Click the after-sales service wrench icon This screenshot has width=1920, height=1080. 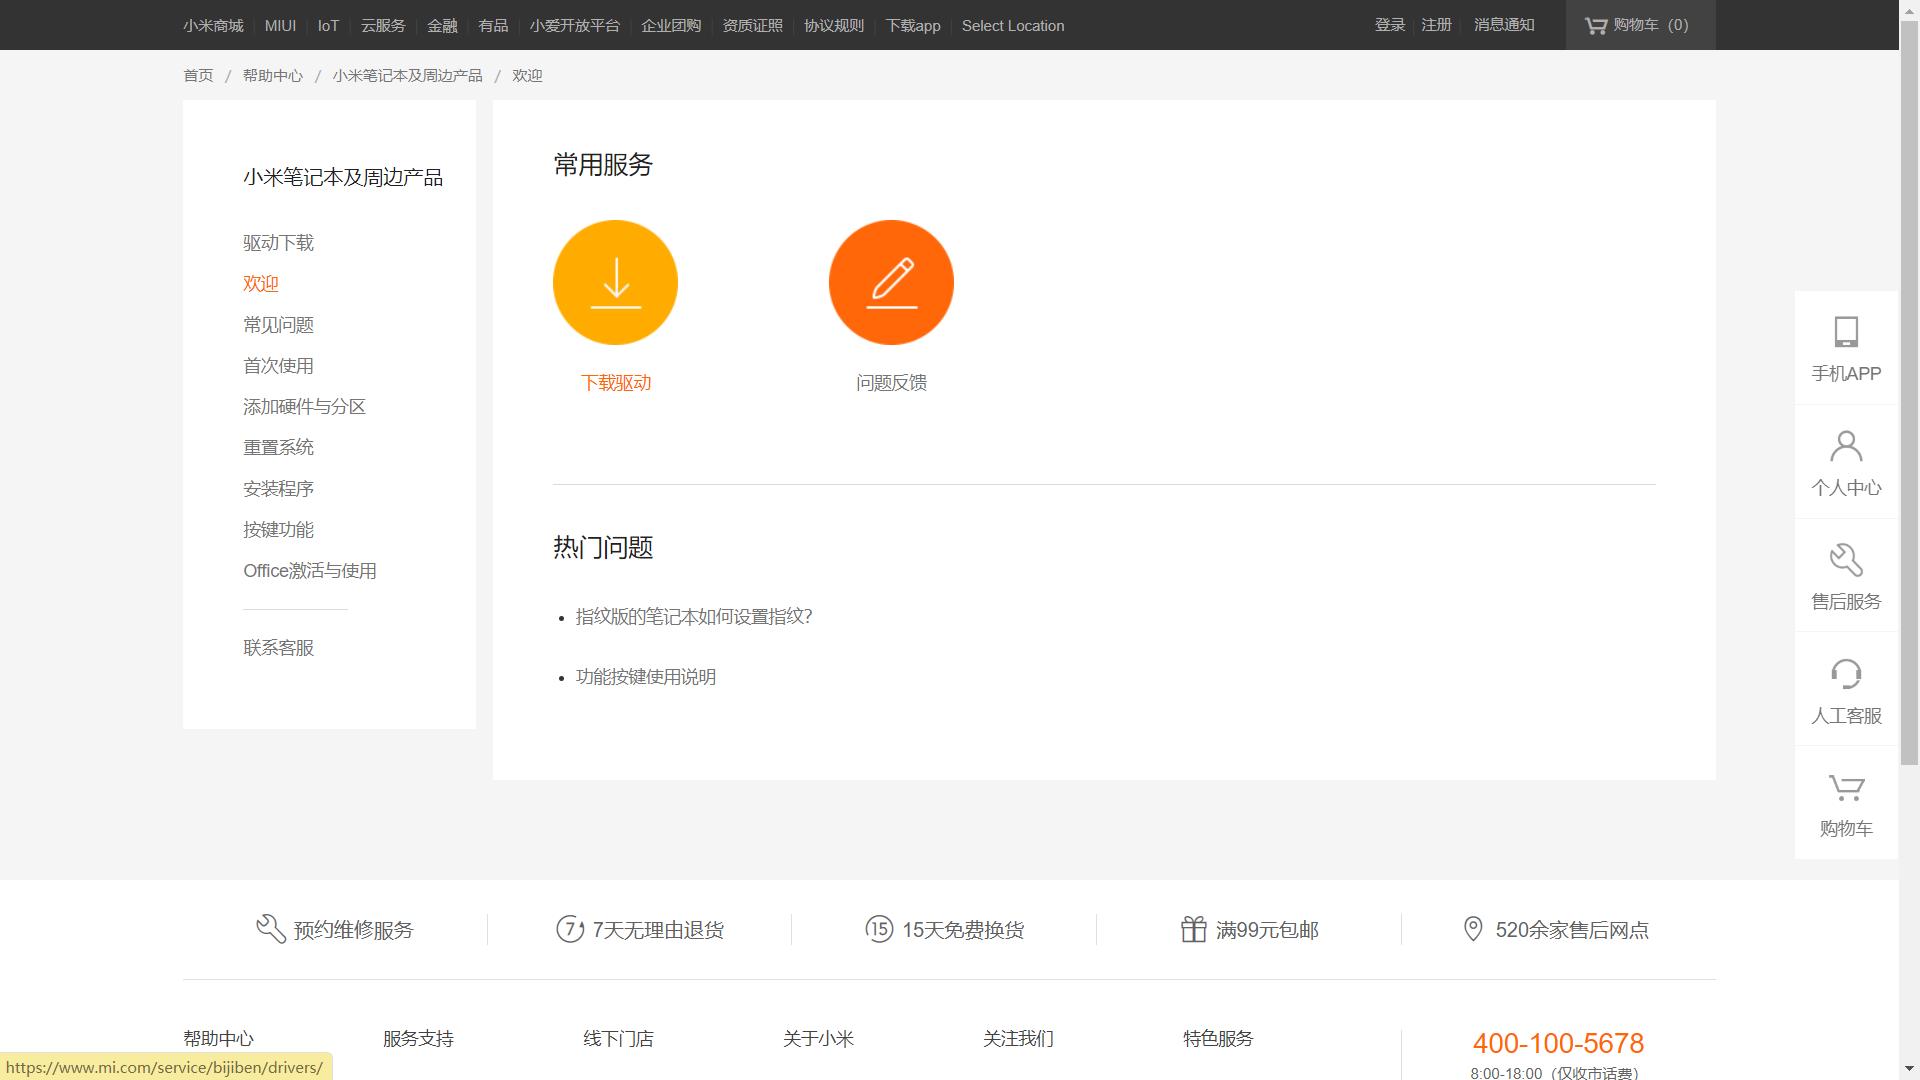pyautogui.click(x=1846, y=560)
